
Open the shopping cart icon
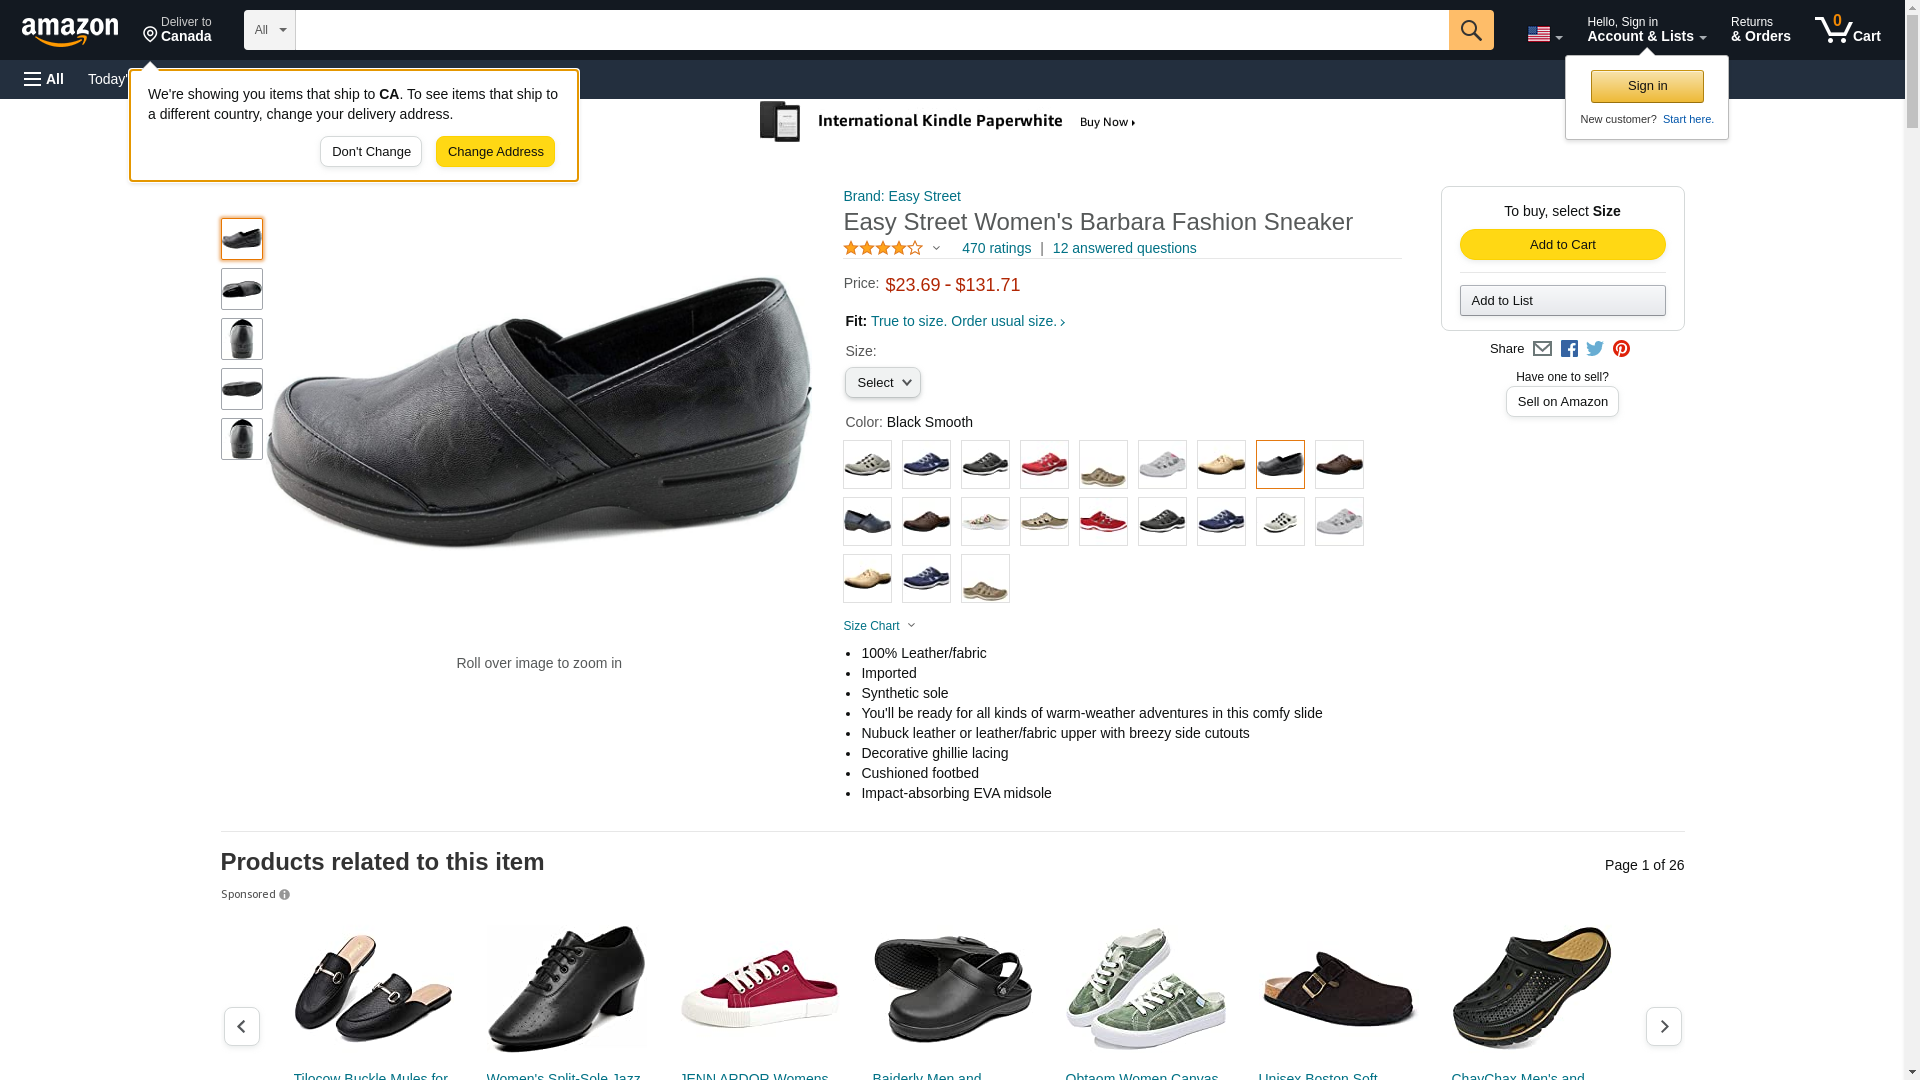(1847, 30)
